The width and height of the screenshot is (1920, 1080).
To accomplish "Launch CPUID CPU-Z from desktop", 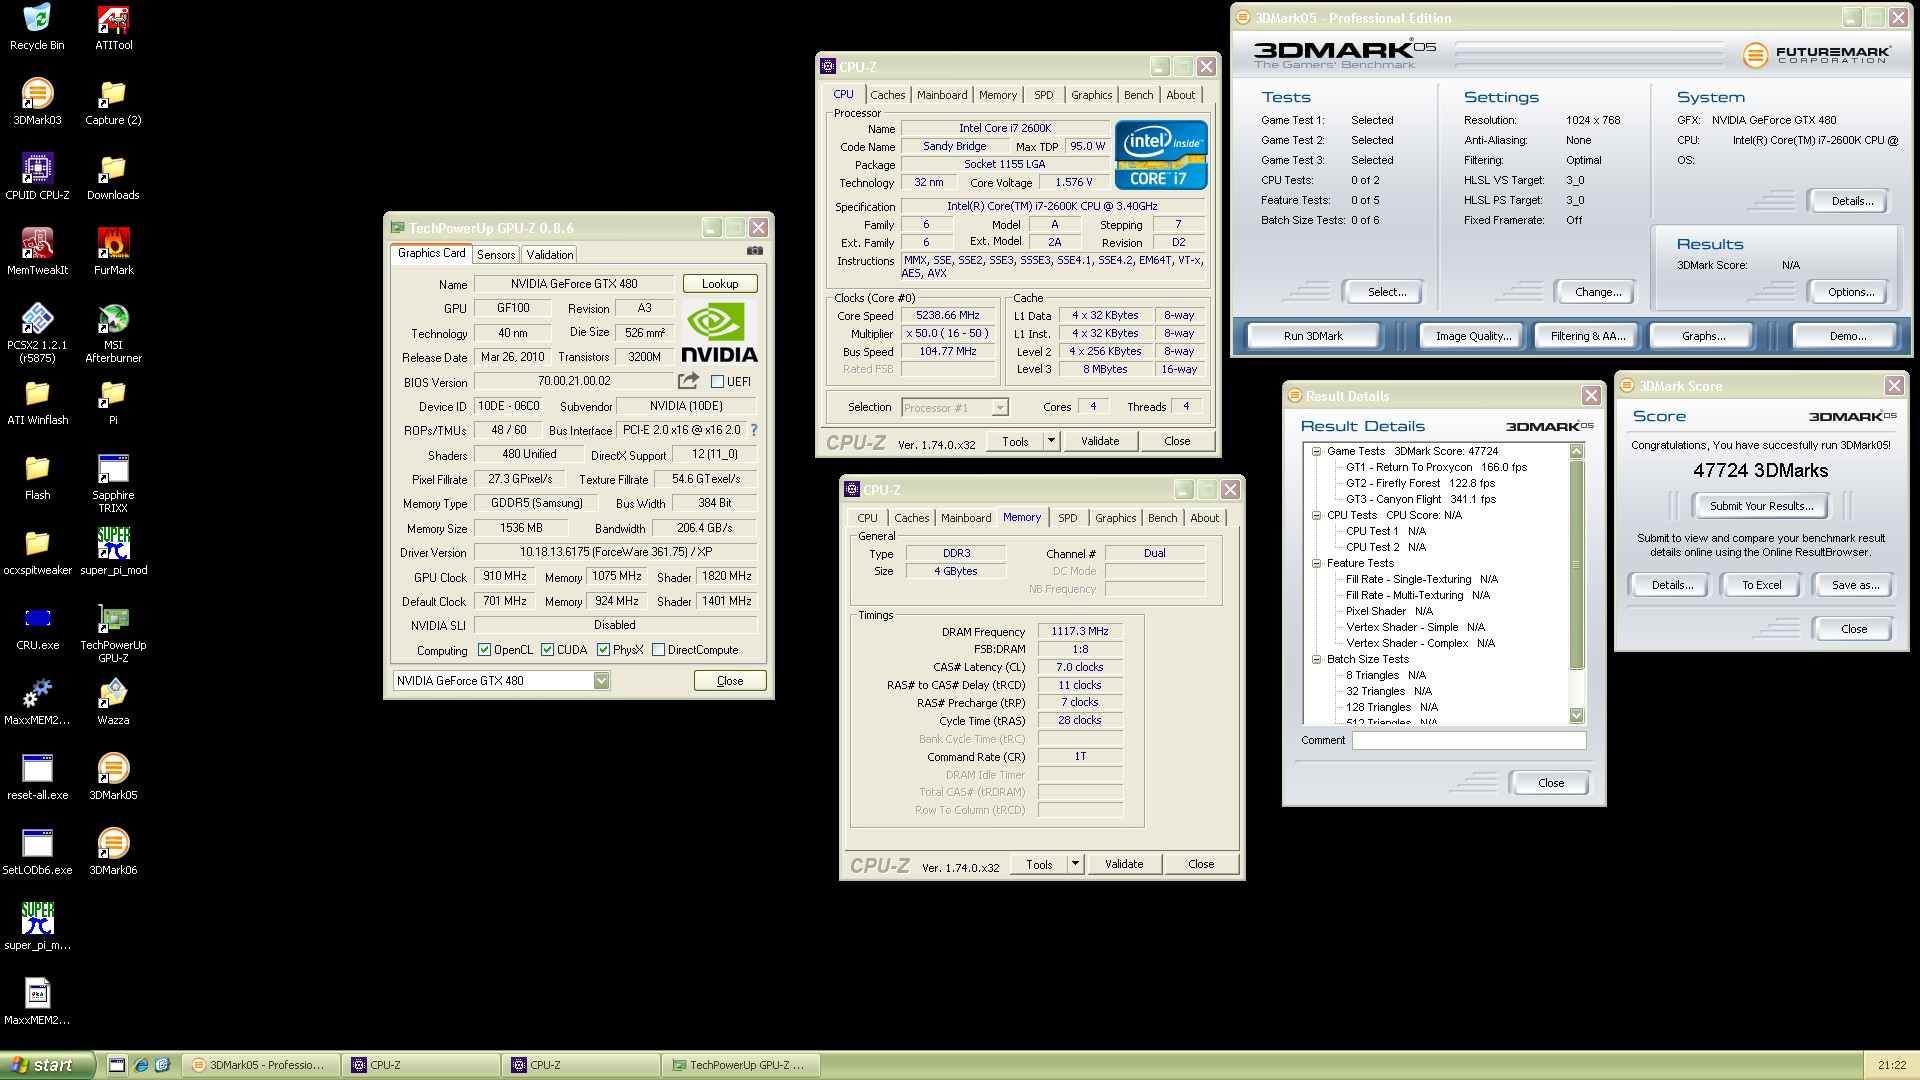I will [x=37, y=177].
